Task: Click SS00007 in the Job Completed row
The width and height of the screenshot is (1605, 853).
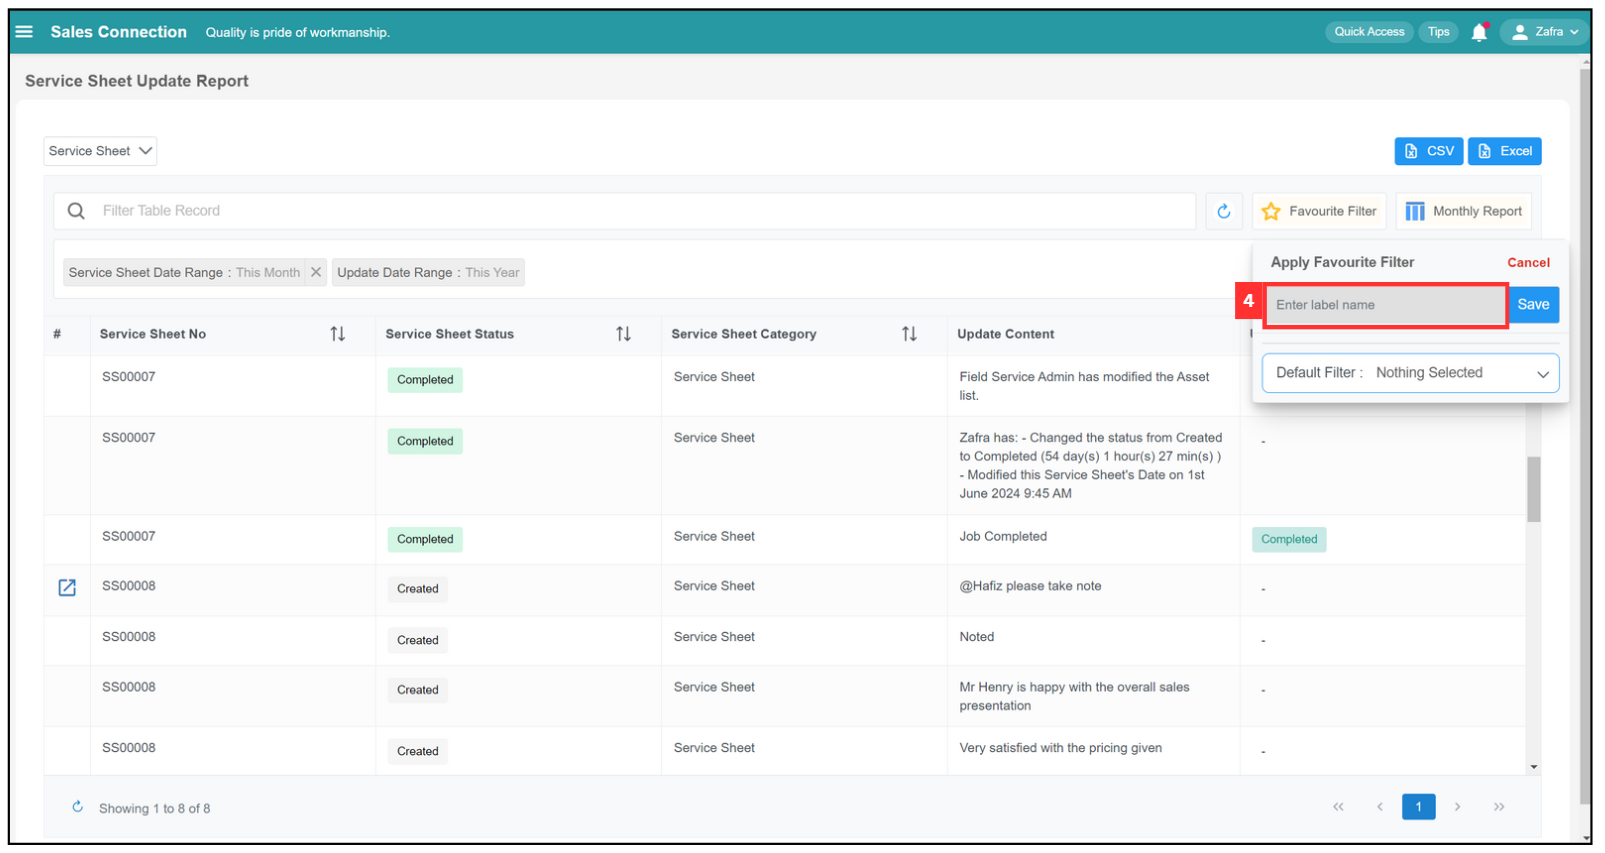Action: 129,537
